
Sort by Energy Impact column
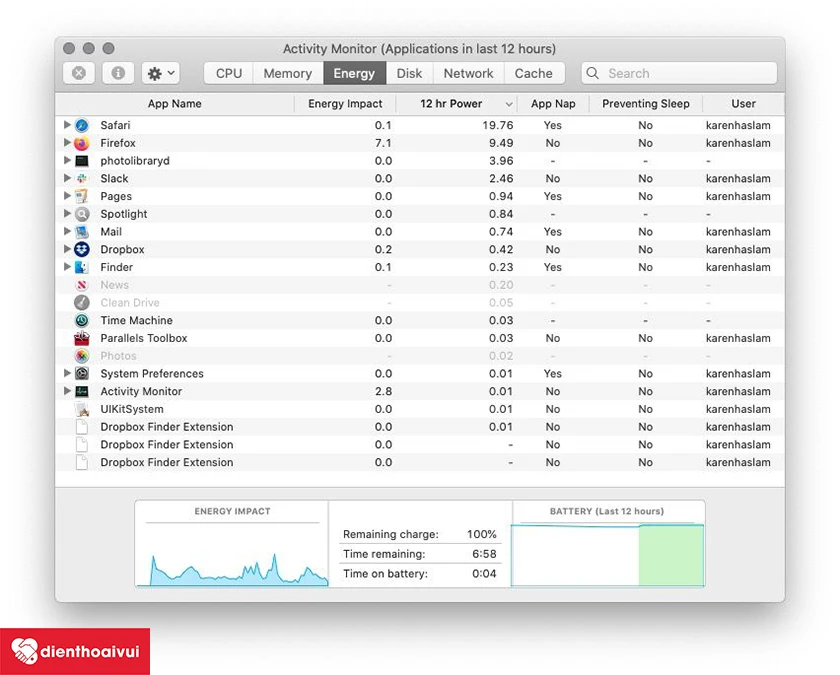click(x=345, y=104)
